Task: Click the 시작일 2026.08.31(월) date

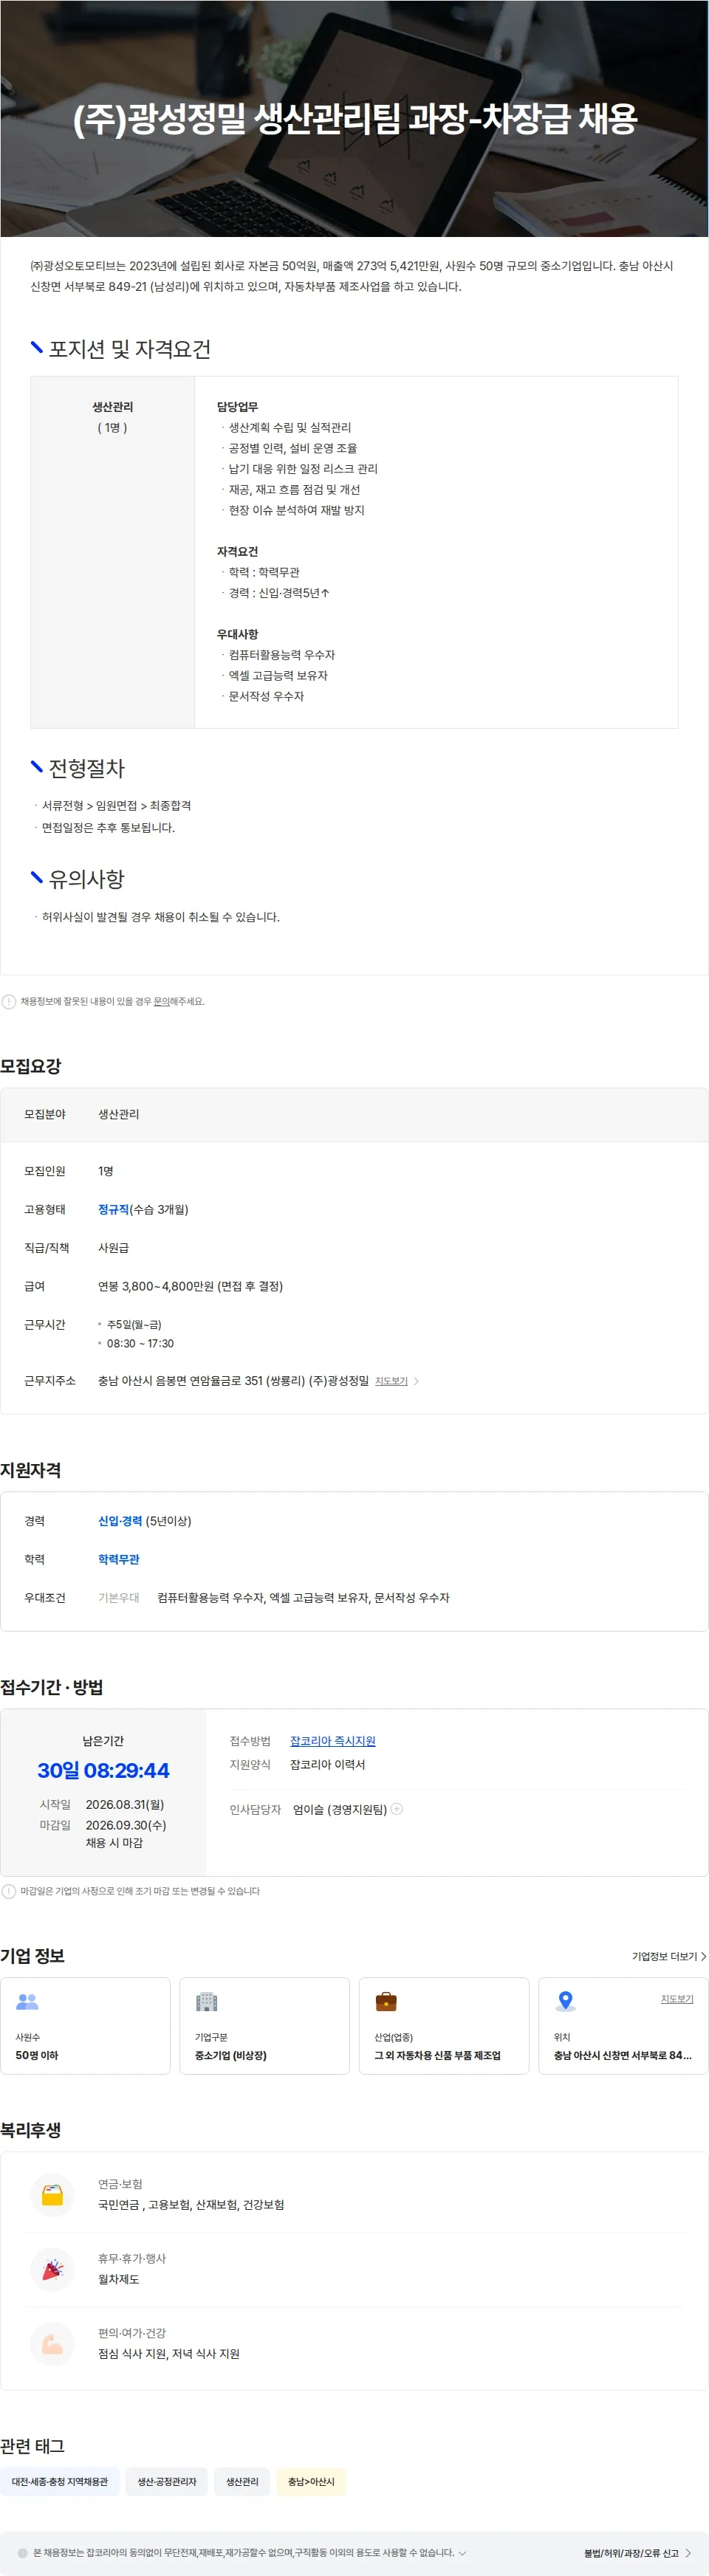Action: [x=125, y=1804]
